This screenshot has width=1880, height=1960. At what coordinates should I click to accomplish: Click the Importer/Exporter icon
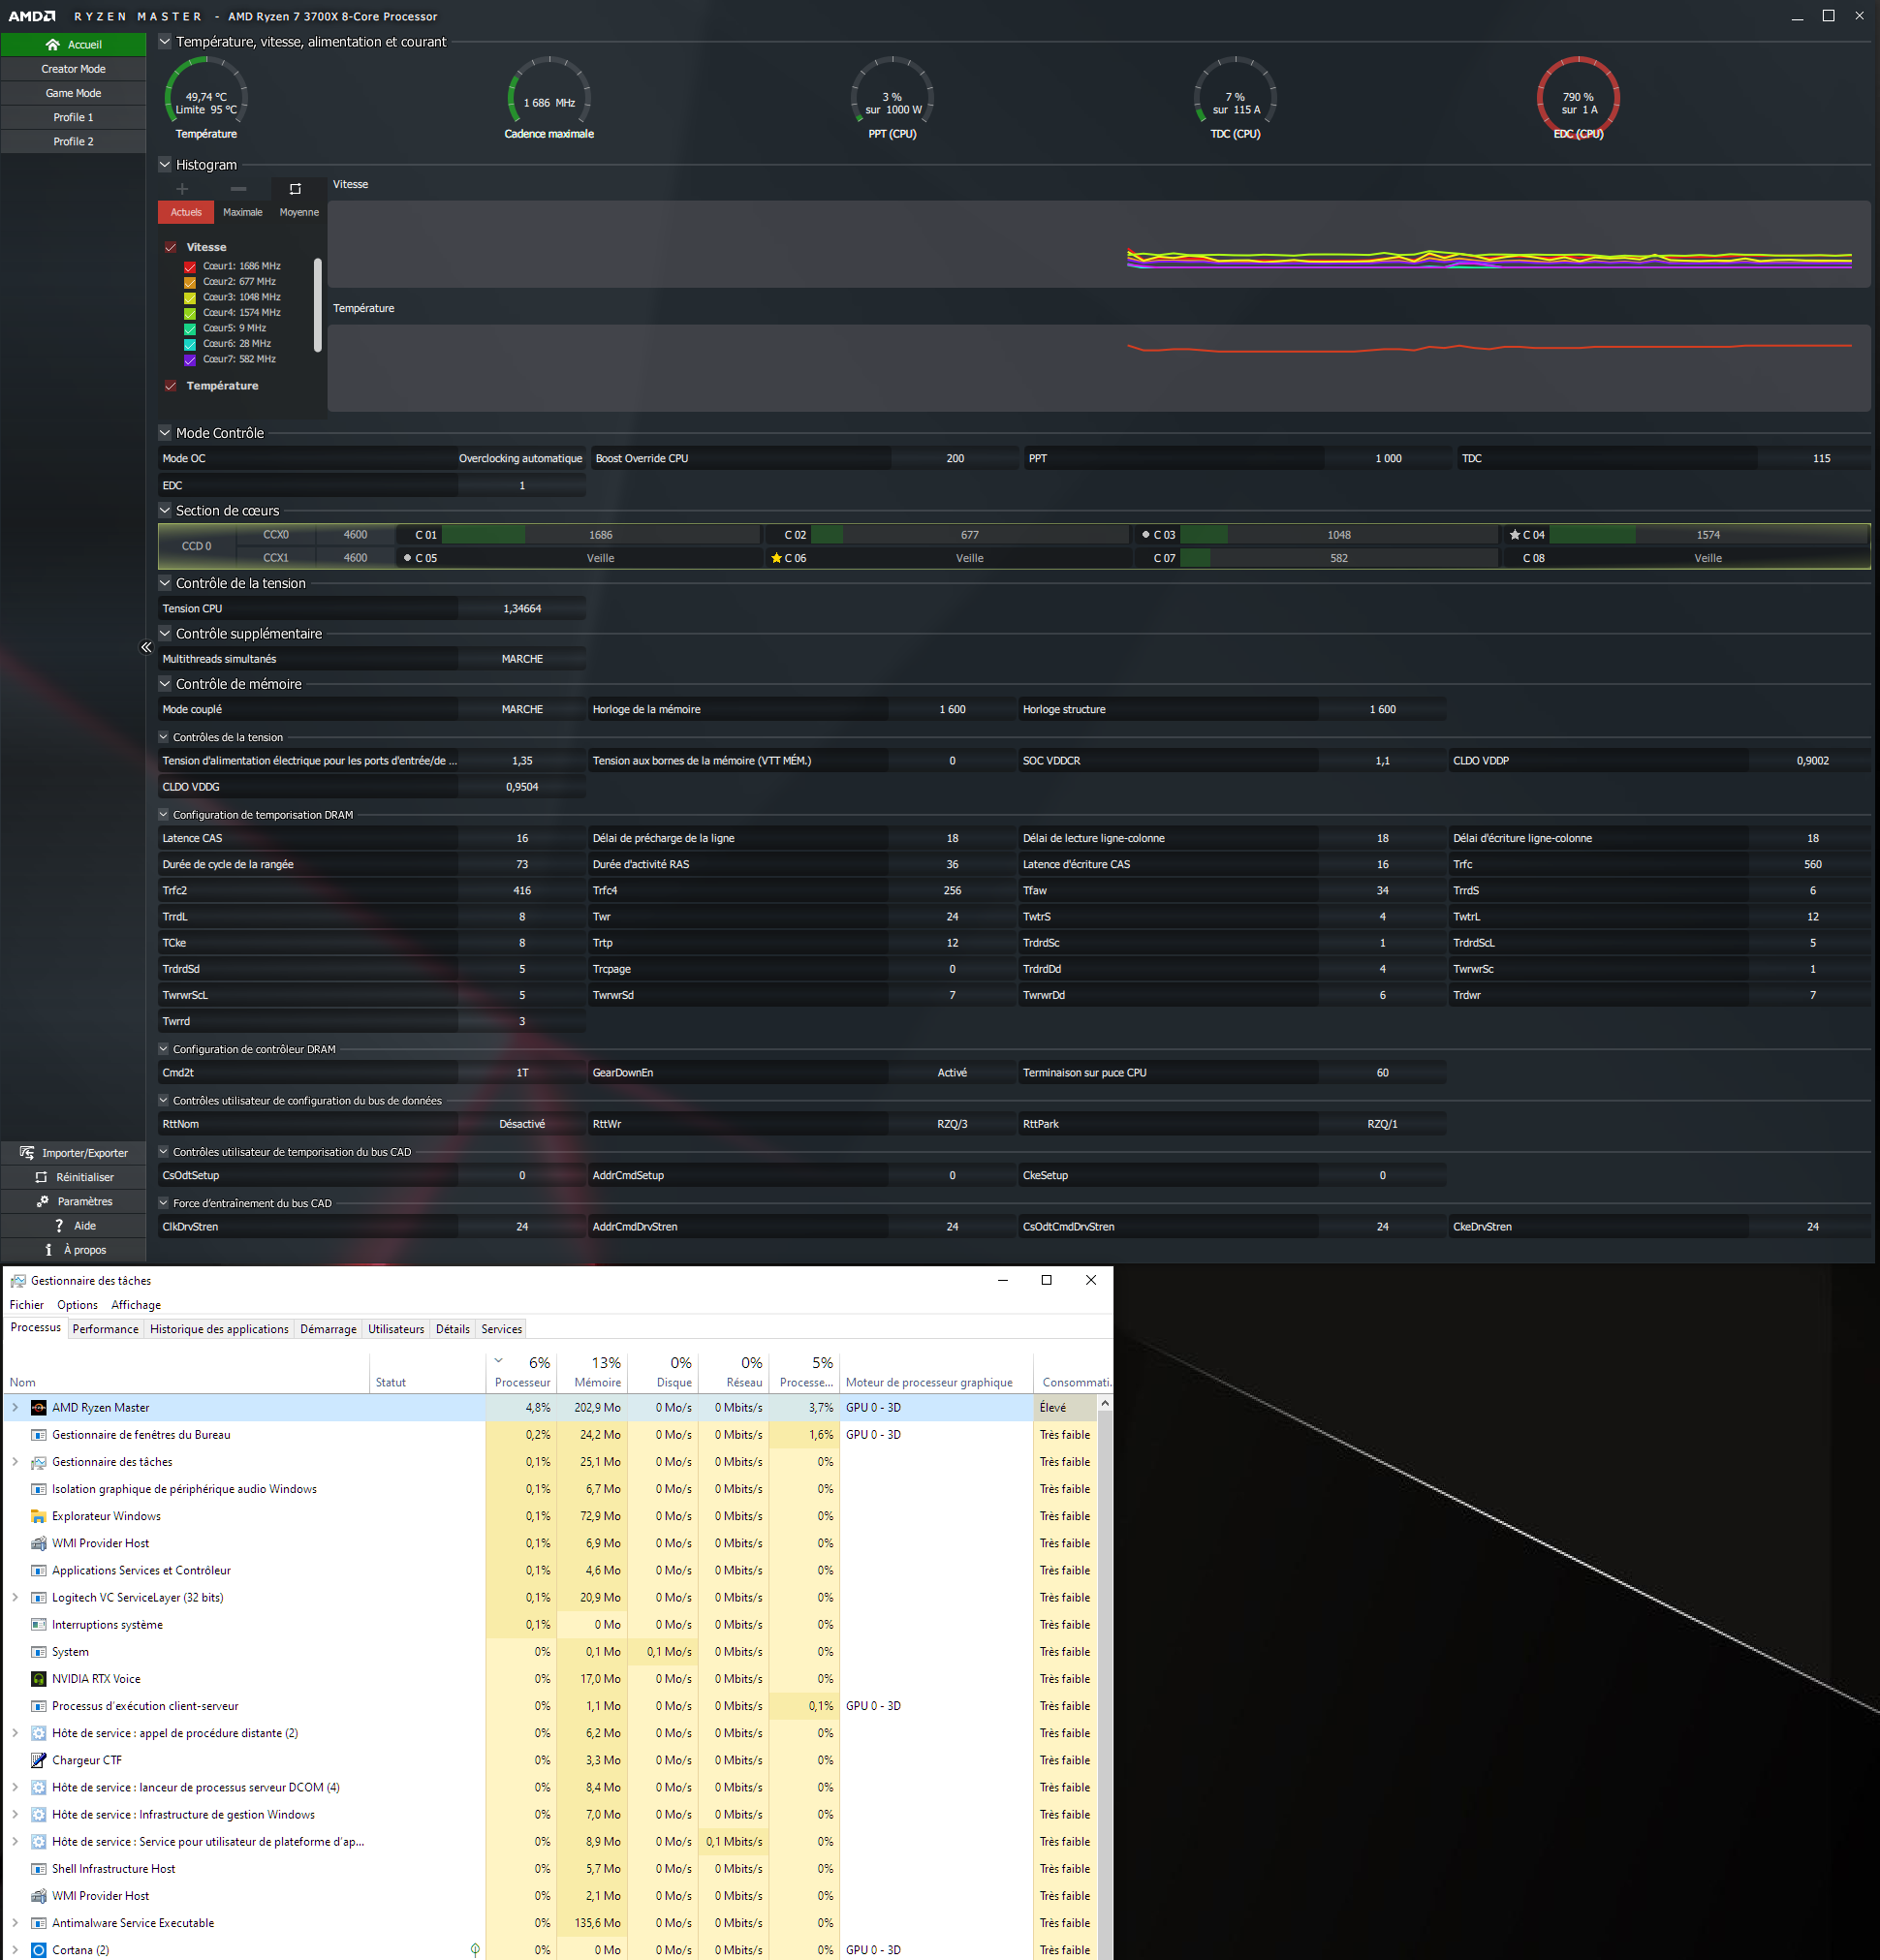coord(27,1153)
